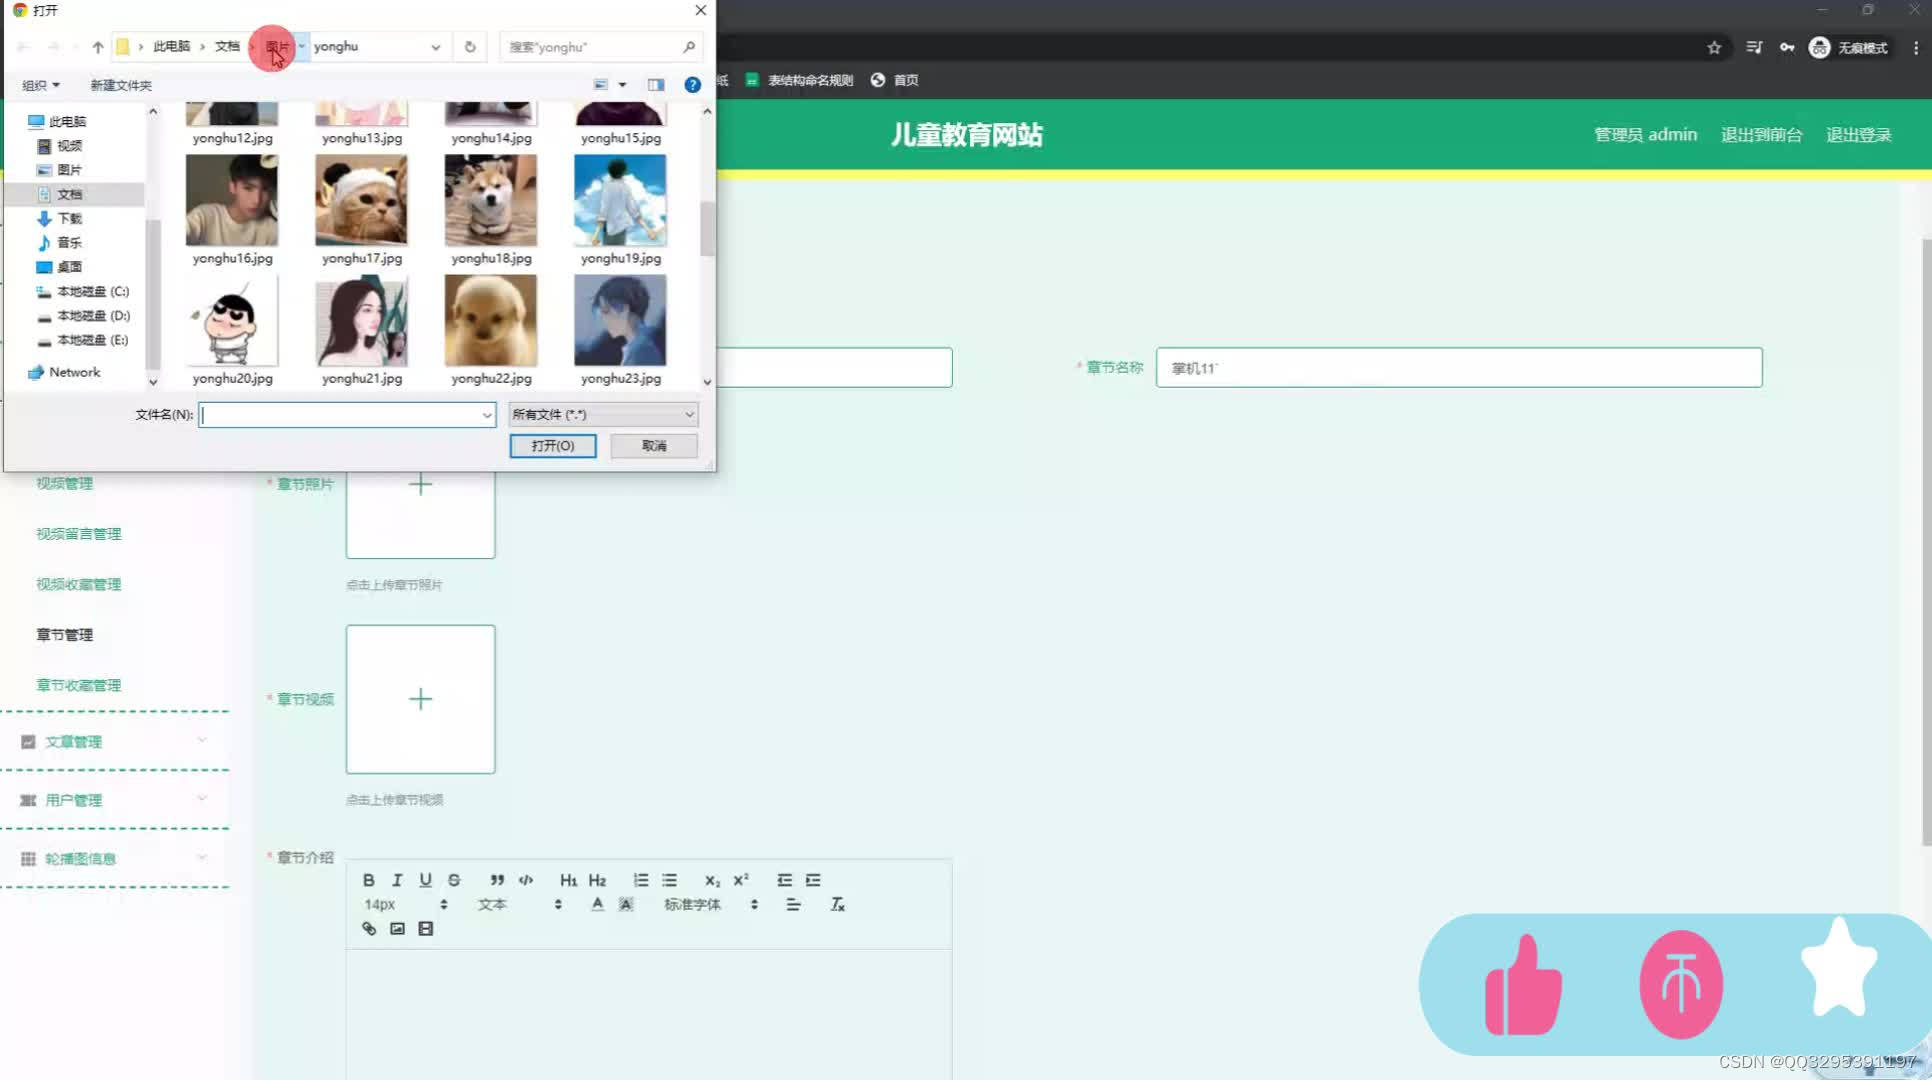Change the view mode dropdown in dialog
This screenshot has height=1080, width=1932.
pos(622,85)
